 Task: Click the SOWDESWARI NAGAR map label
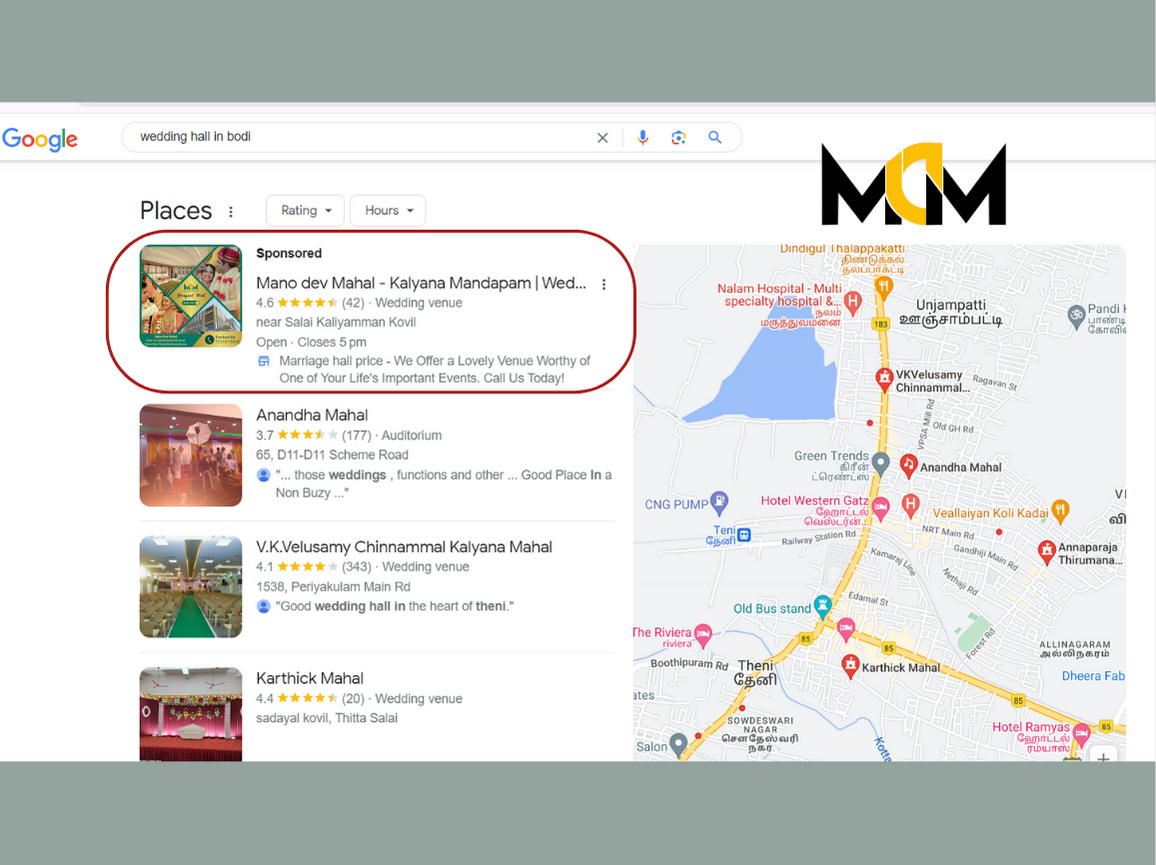[760, 734]
